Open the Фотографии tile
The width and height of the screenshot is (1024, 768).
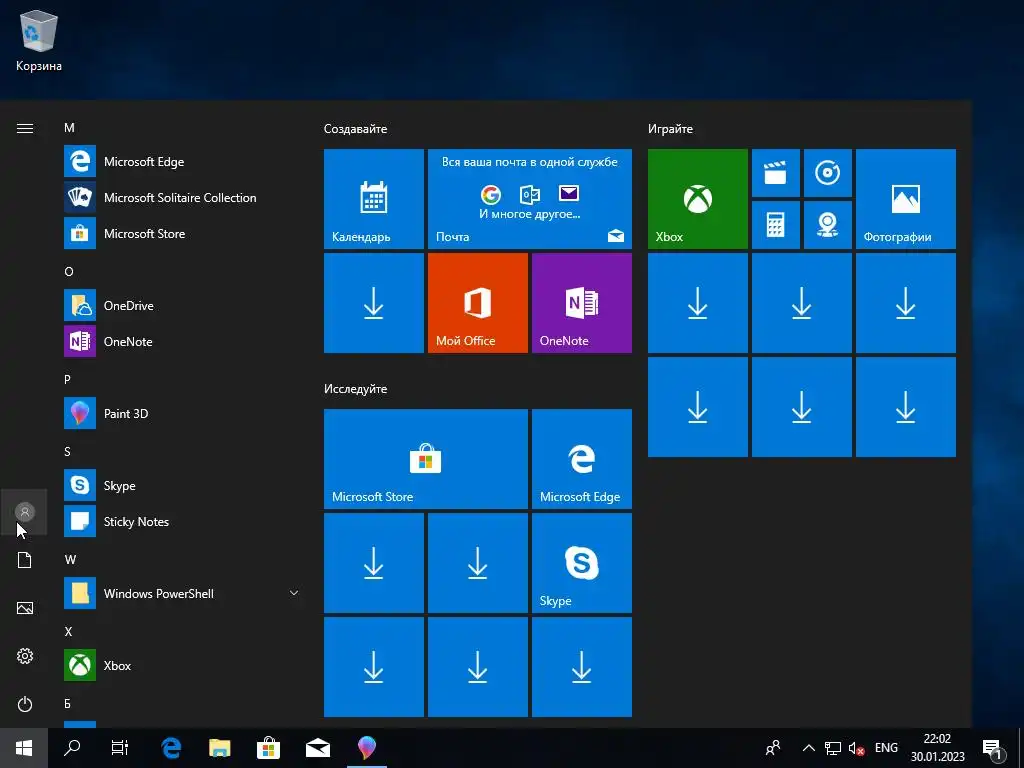coord(906,199)
